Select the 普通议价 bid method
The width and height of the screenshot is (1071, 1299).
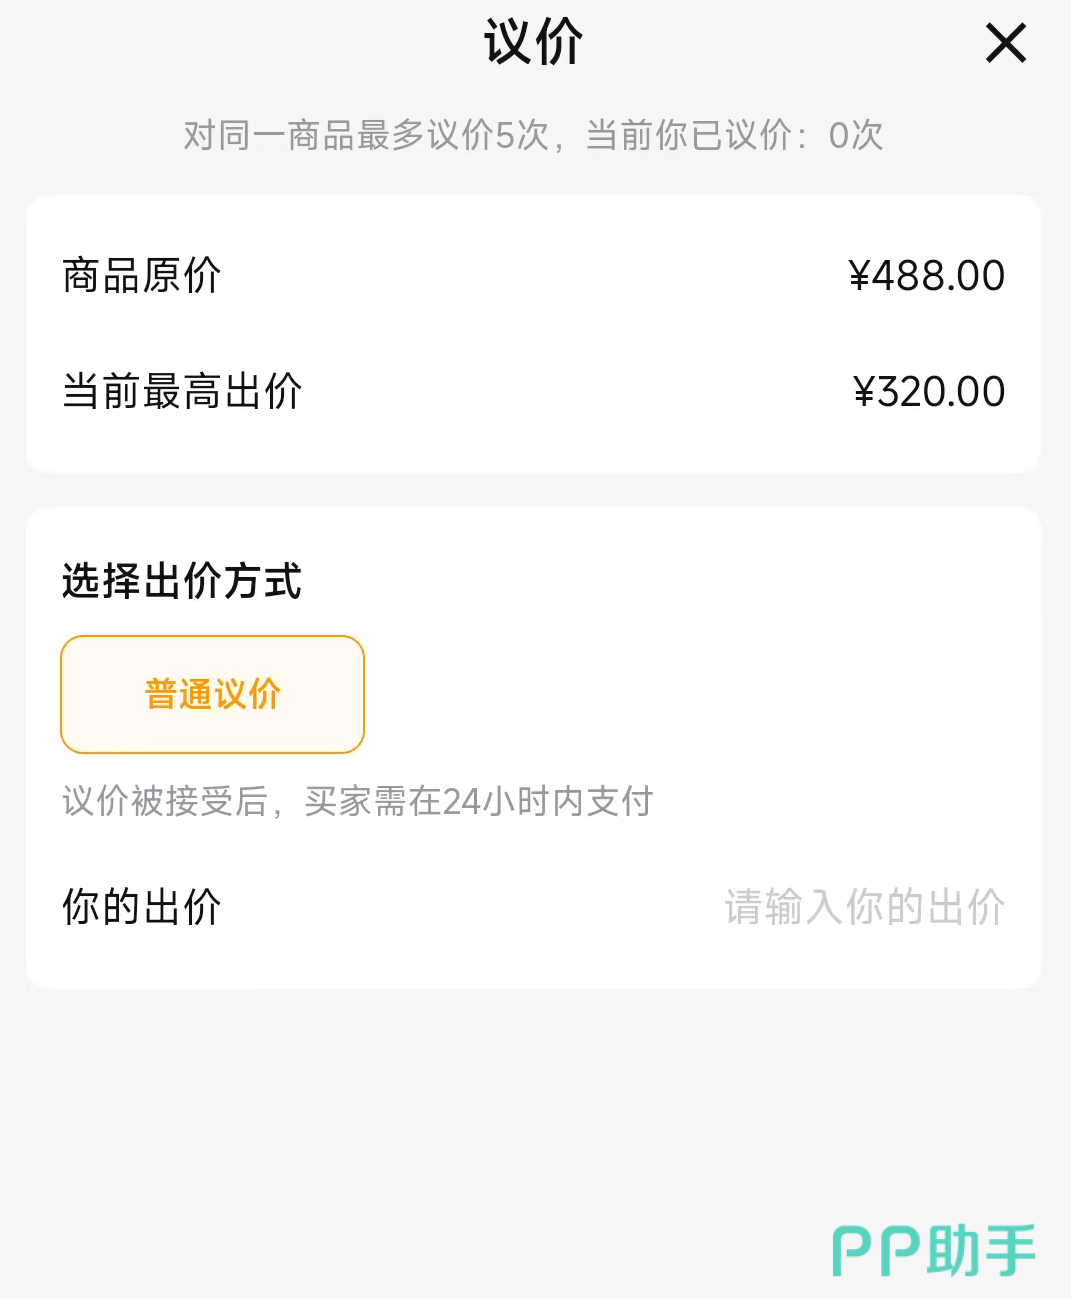(x=212, y=694)
